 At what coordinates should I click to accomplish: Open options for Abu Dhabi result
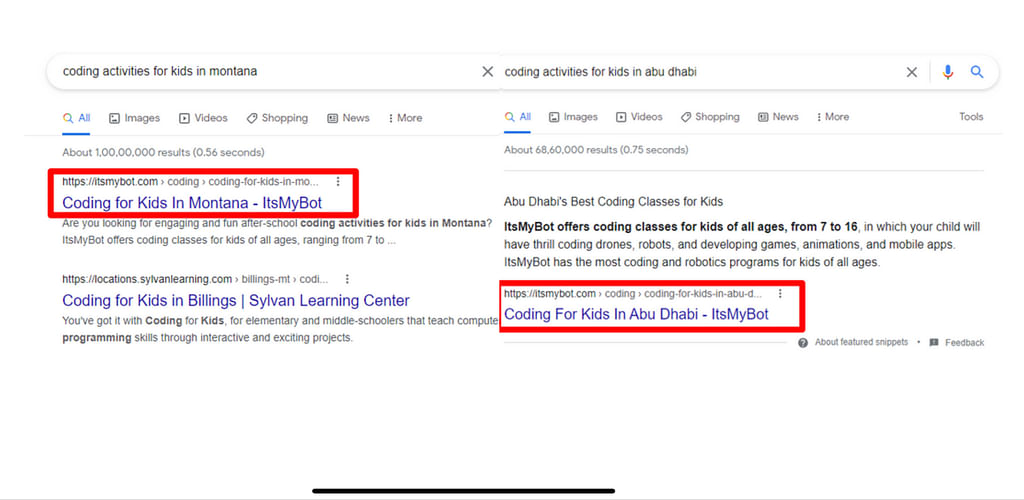click(780, 294)
